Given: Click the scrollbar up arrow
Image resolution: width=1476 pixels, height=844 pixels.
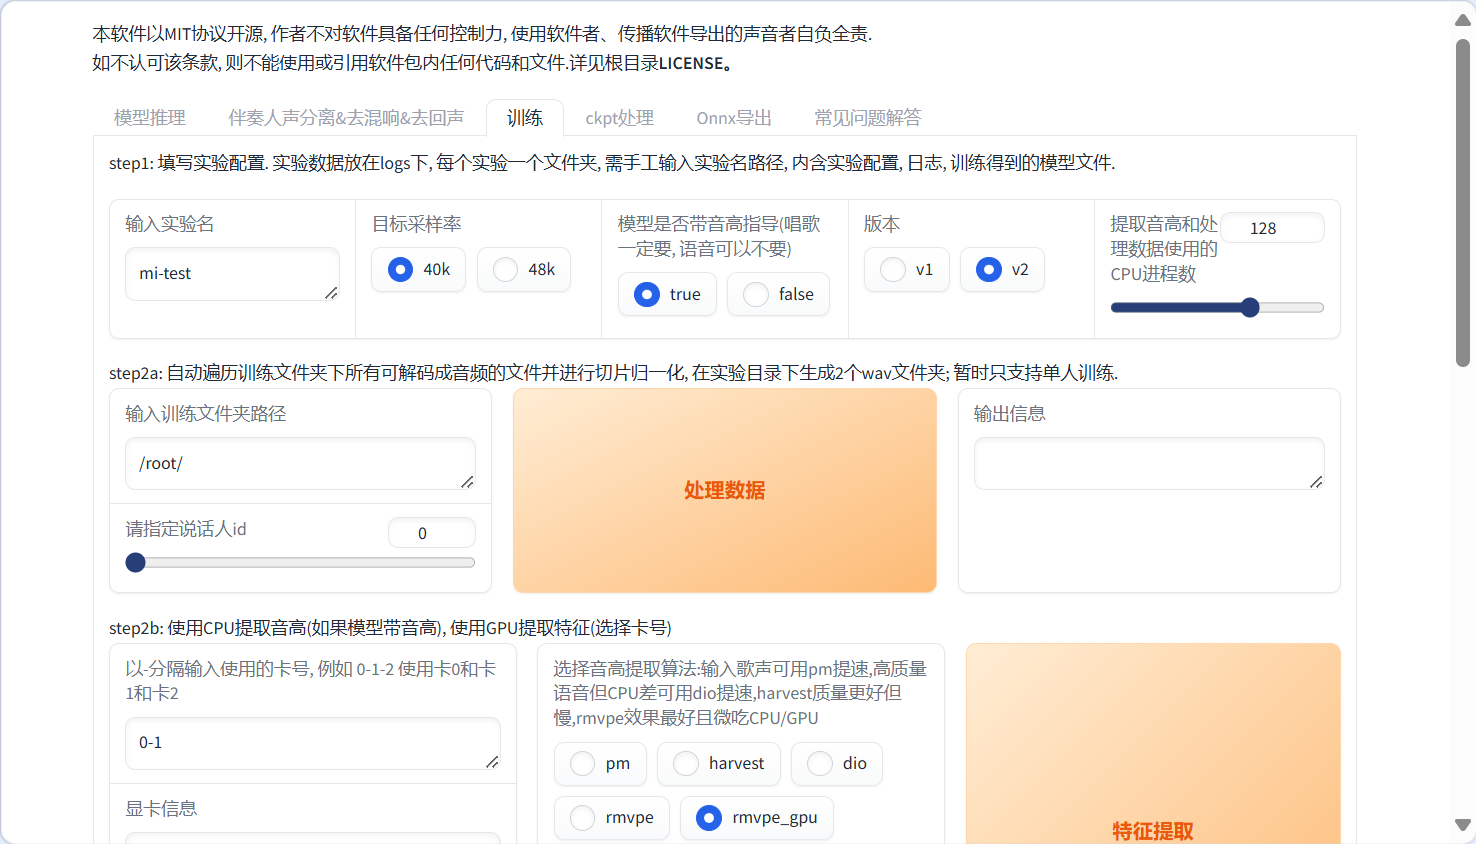Looking at the screenshot, I should (x=1463, y=20).
